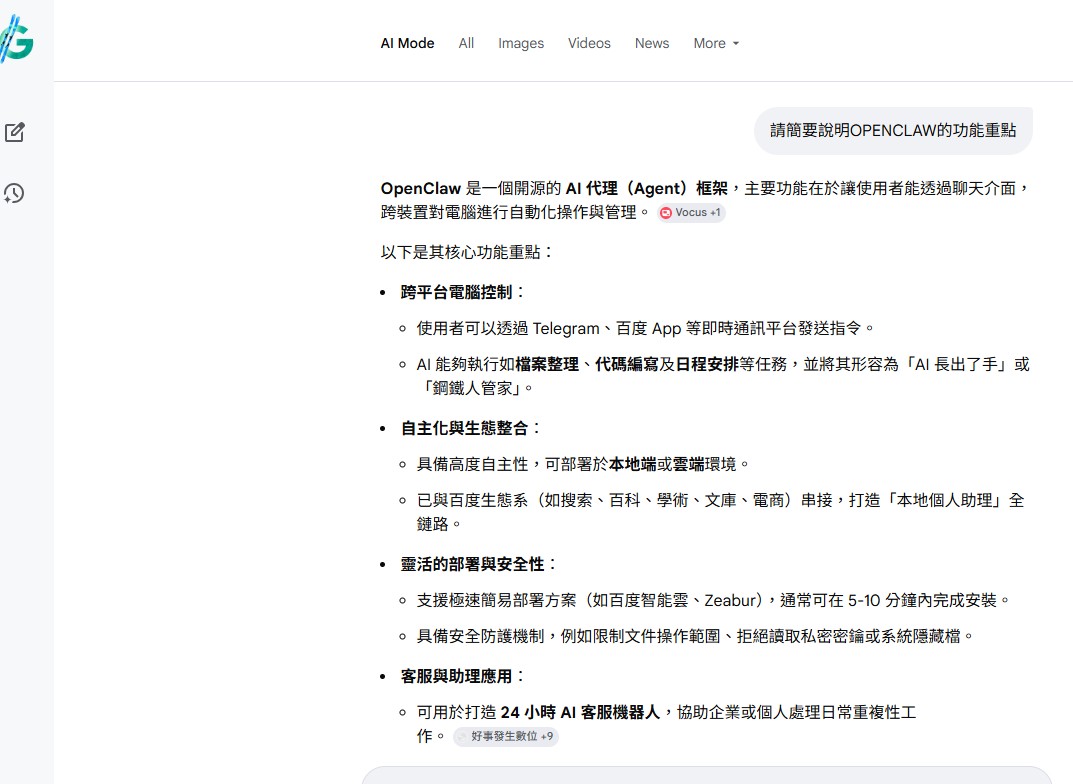Click the 客服與助理應用 heading
1073x784 pixels.
[x=458, y=676]
